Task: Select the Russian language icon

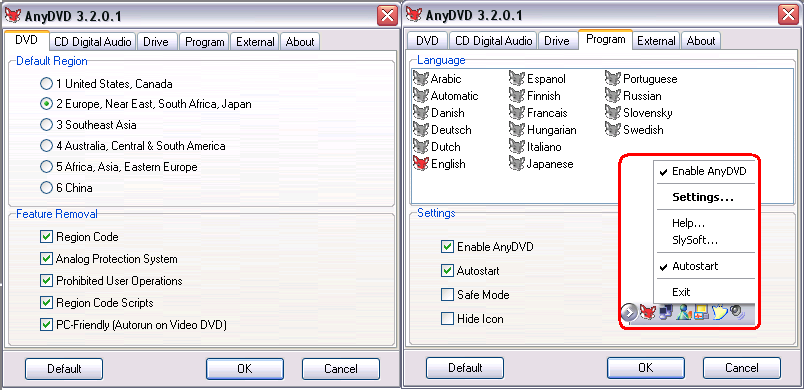Action: [x=613, y=95]
